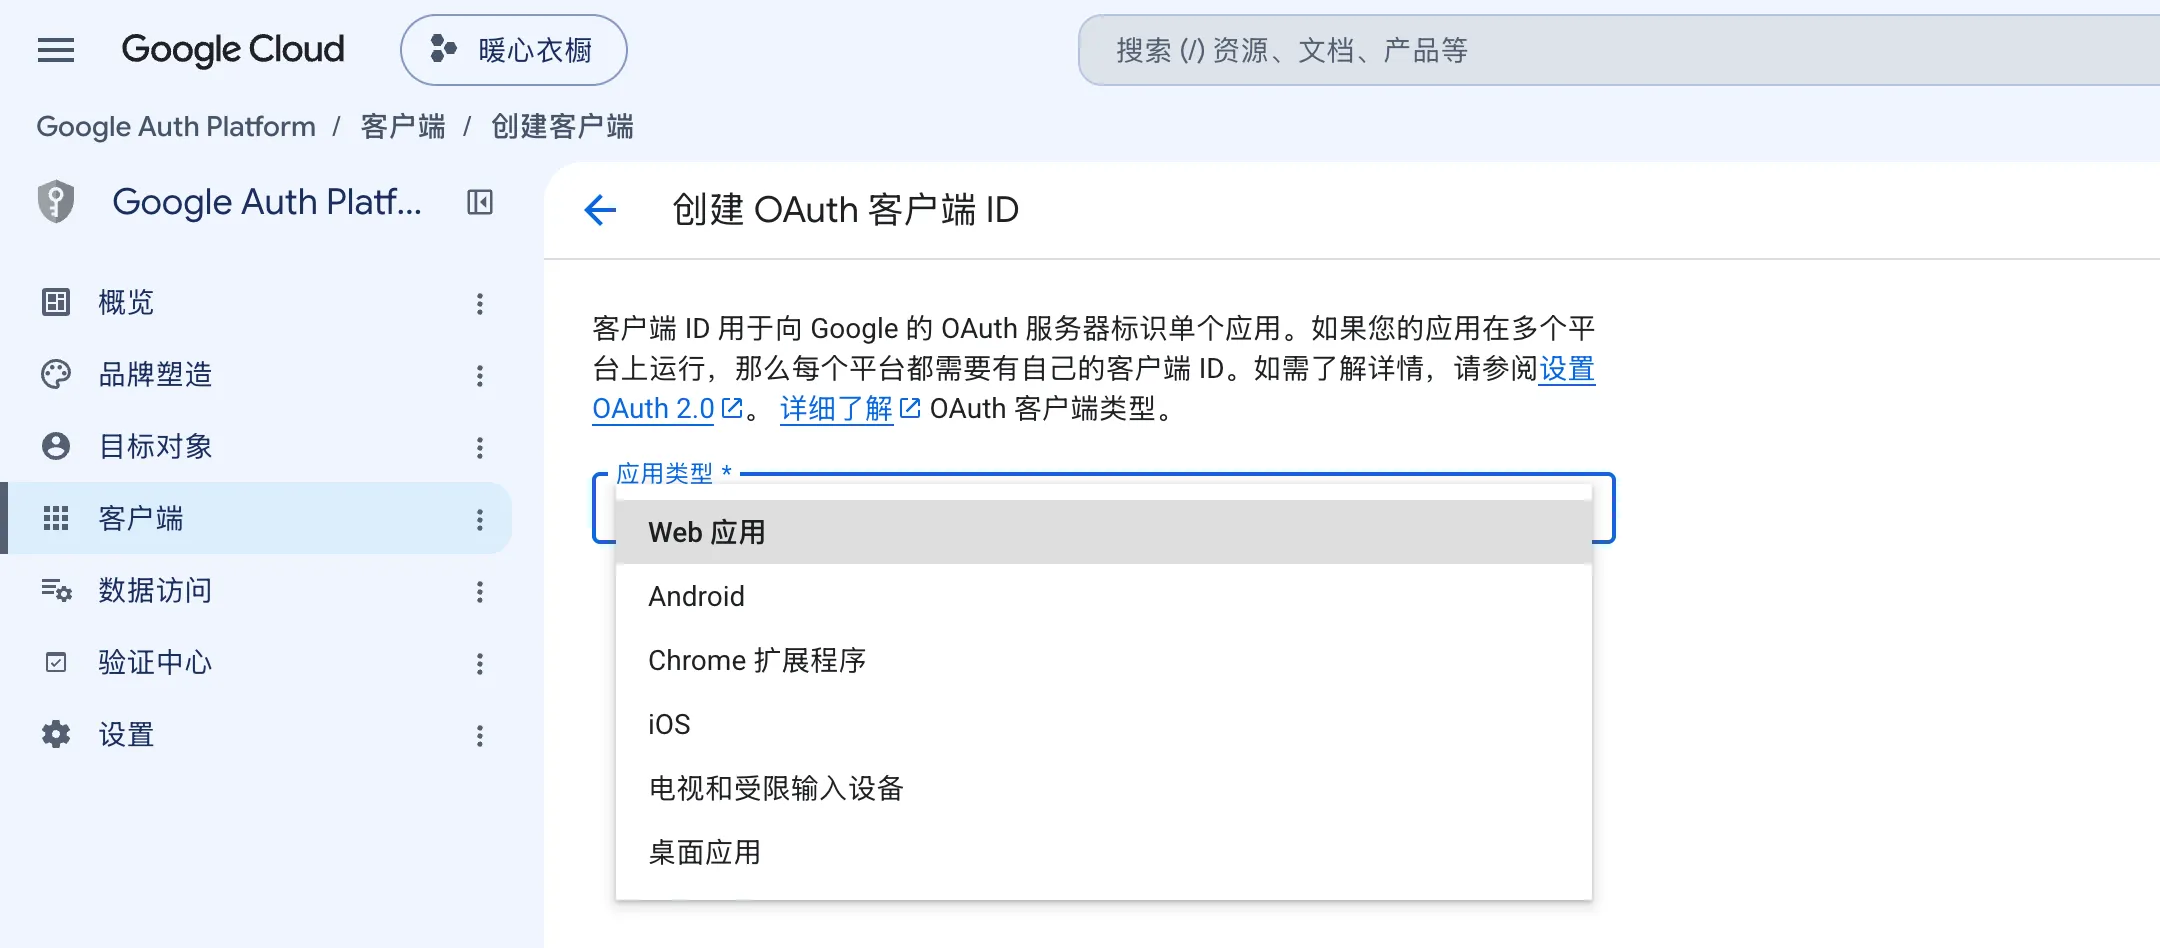The width and height of the screenshot is (2160, 948).
Task: Click the 概览 dashboard icon
Action: point(56,302)
